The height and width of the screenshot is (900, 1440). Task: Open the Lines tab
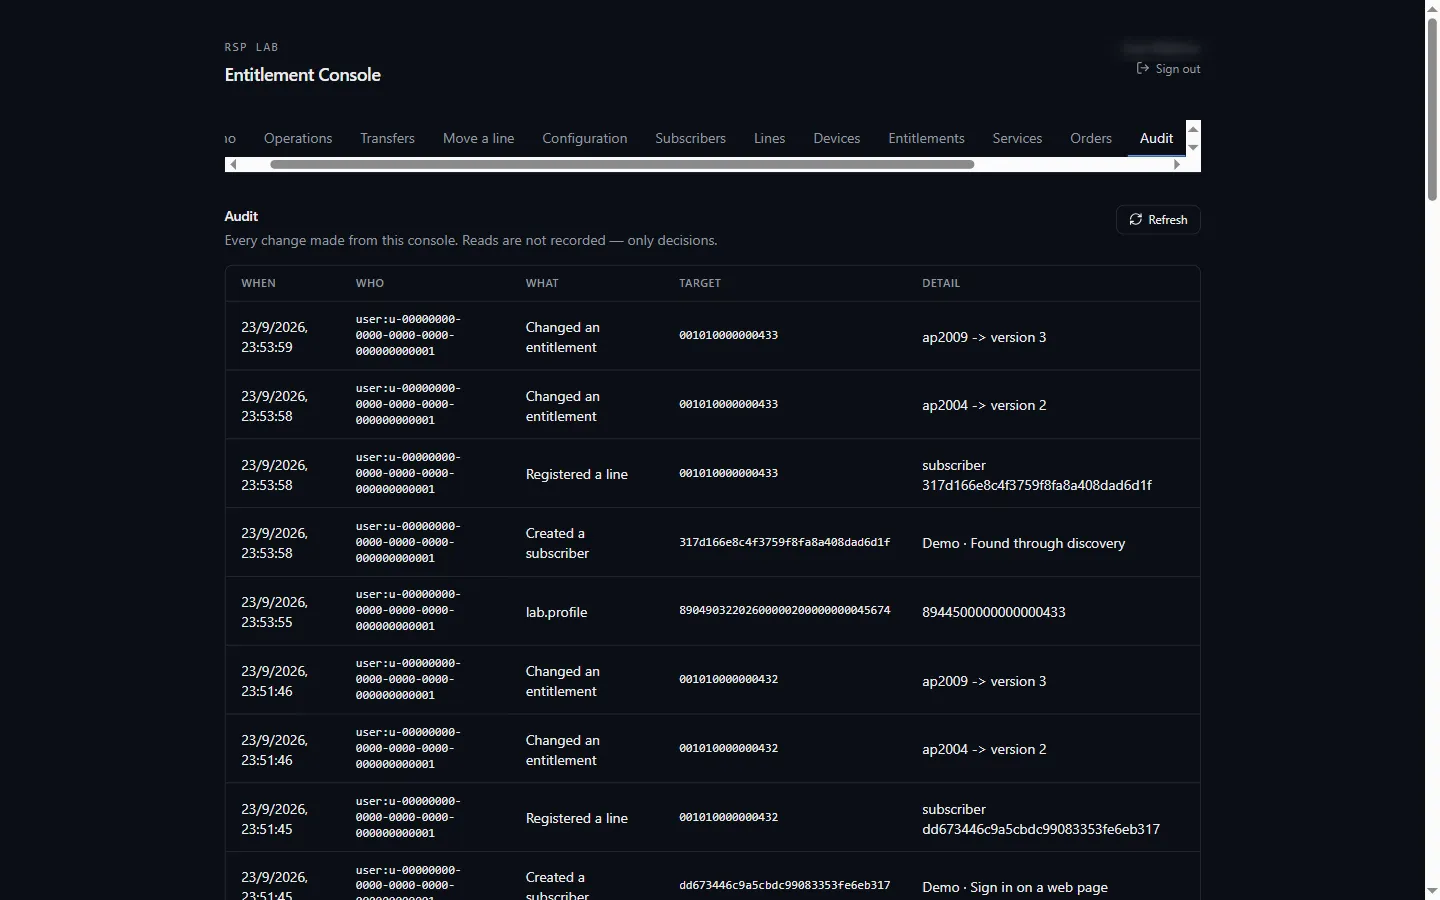pos(769,138)
